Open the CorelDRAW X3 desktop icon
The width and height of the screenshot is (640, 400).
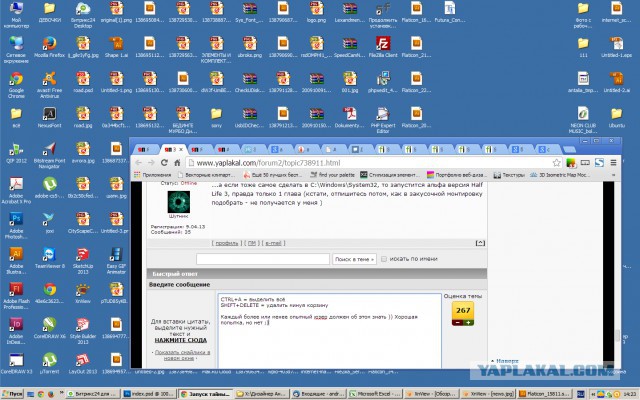point(16,361)
